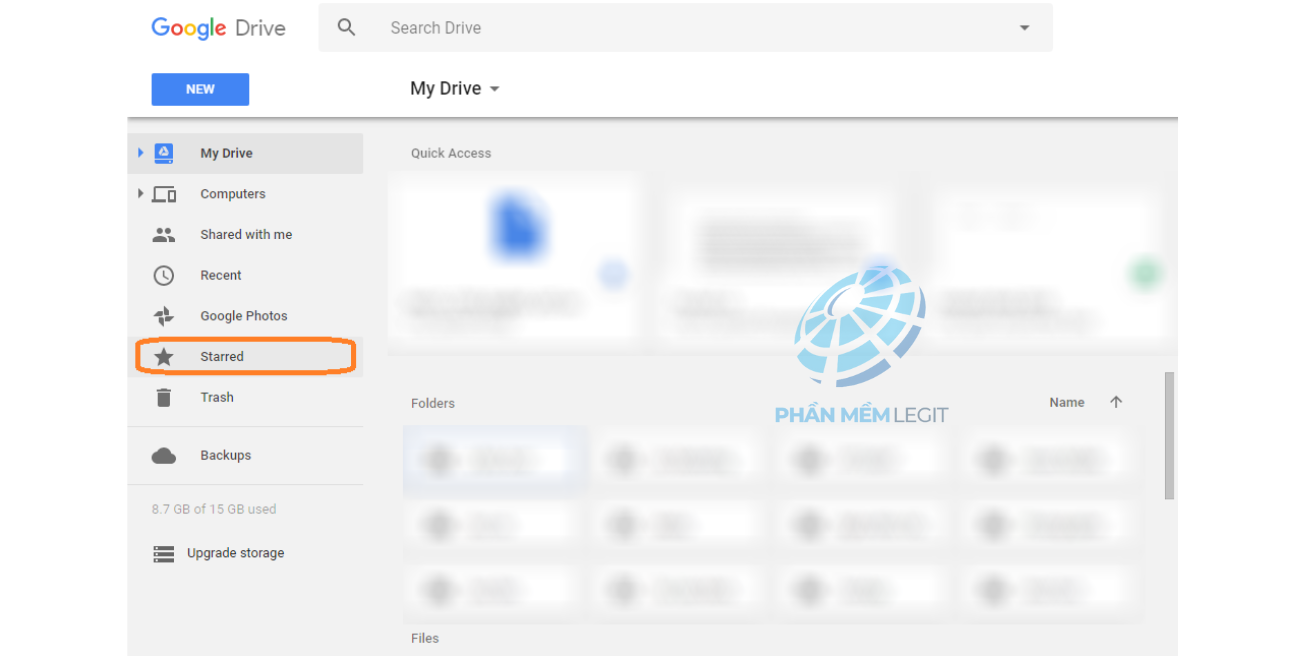This screenshot has height=656, width=1305.
Task: Click the search magnifier icon
Action: tap(347, 28)
